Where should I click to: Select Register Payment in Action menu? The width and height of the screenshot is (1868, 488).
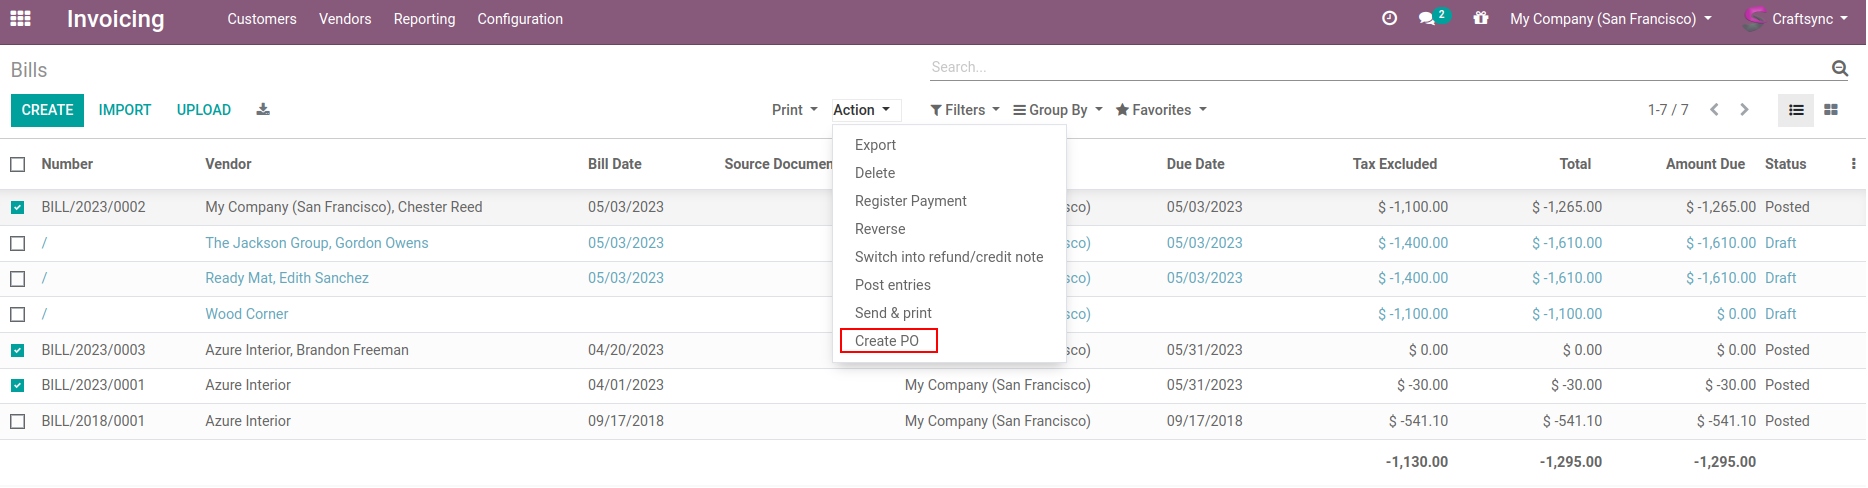coord(910,201)
